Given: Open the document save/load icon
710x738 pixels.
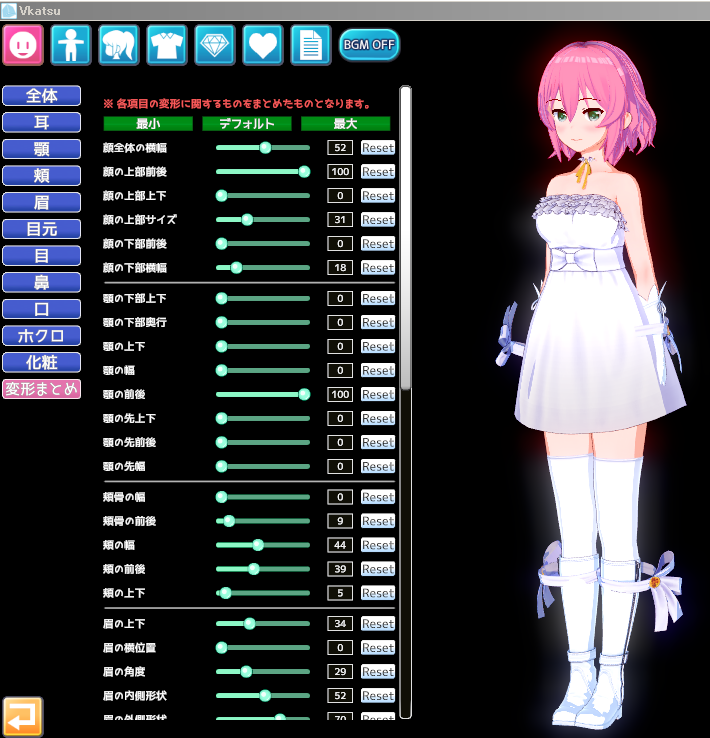Looking at the screenshot, I should coord(310,45).
